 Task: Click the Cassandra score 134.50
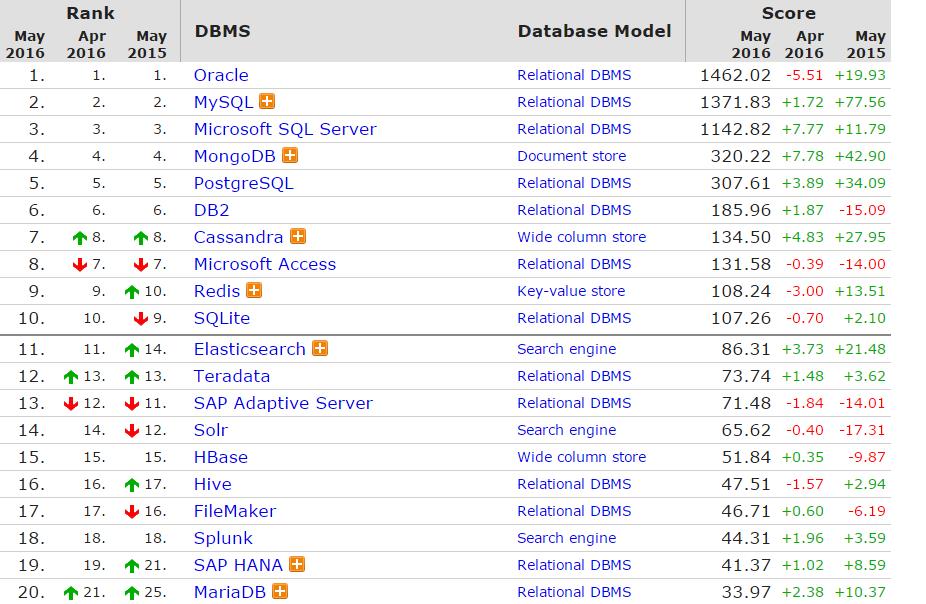tap(741, 237)
